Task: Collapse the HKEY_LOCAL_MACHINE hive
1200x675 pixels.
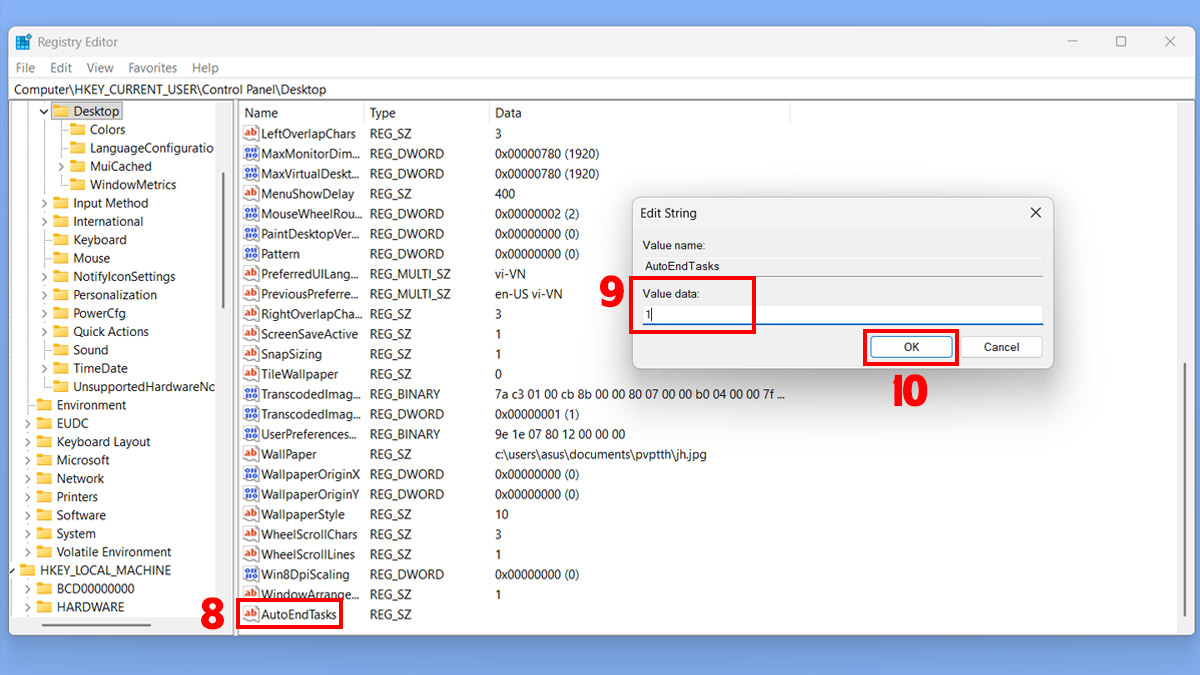Action: [12, 570]
